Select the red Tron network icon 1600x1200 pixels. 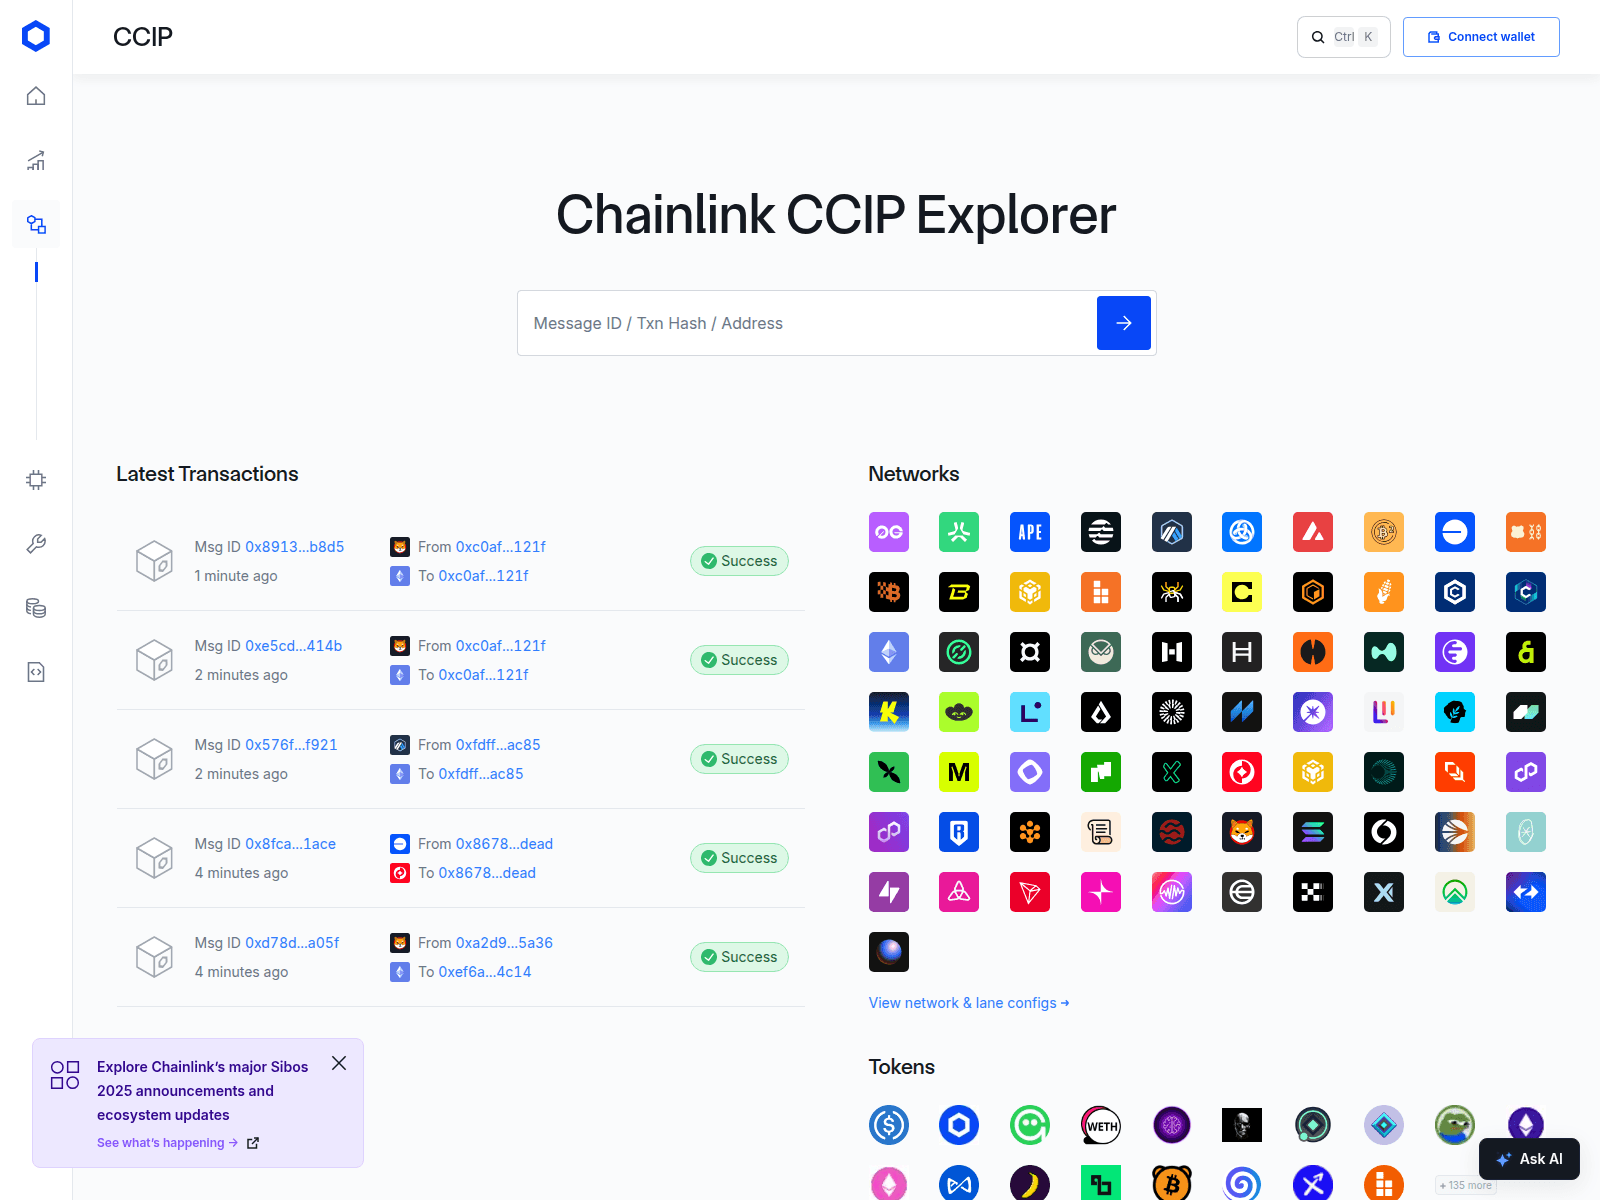point(1030,892)
